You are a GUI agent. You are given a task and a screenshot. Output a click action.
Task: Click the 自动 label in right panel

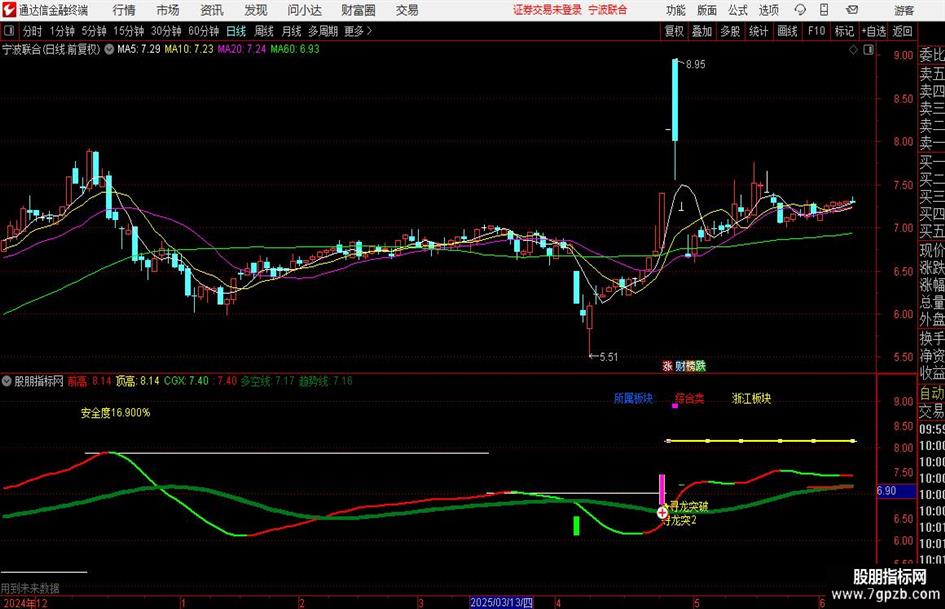(x=932, y=393)
